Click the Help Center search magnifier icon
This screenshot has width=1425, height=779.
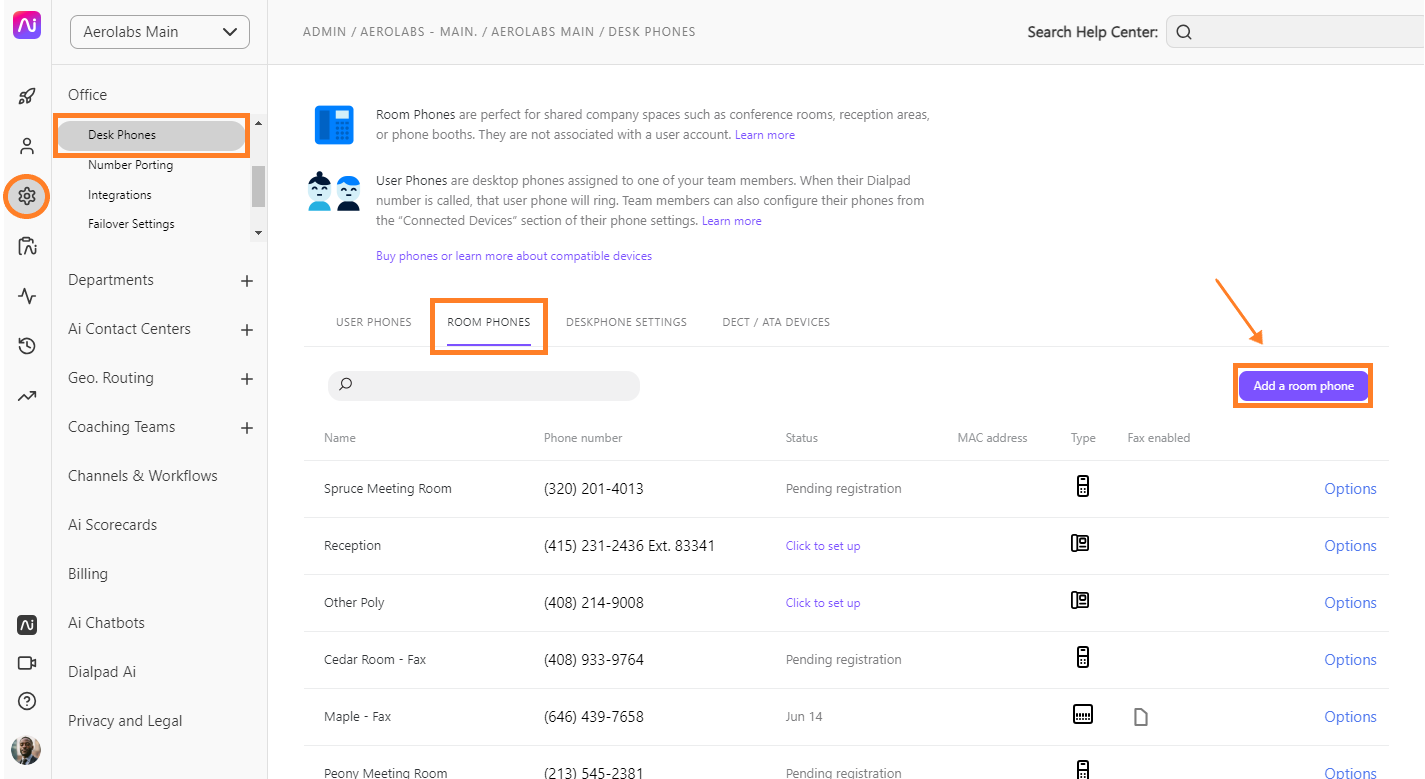(x=1184, y=32)
